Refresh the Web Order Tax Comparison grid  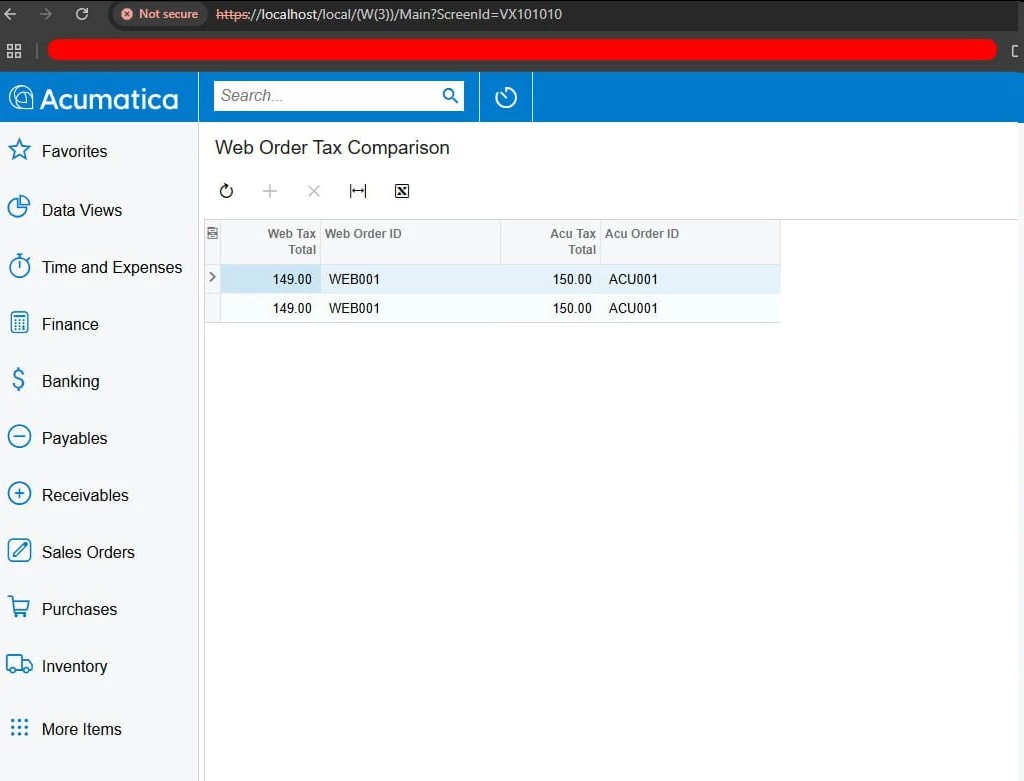(226, 191)
